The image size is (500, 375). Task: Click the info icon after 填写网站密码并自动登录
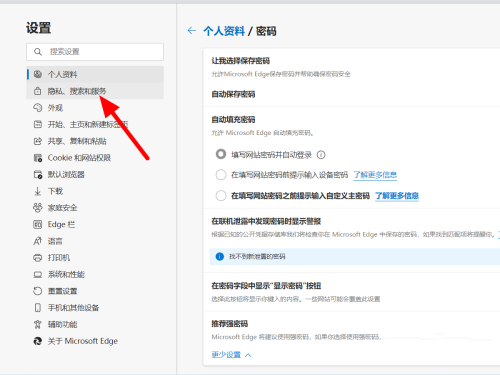coord(321,155)
